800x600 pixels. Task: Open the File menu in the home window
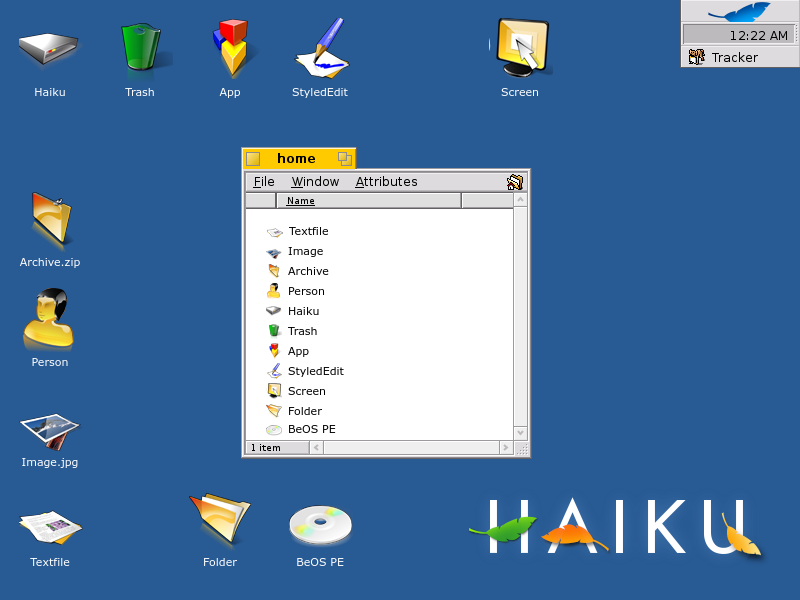point(264,182)
